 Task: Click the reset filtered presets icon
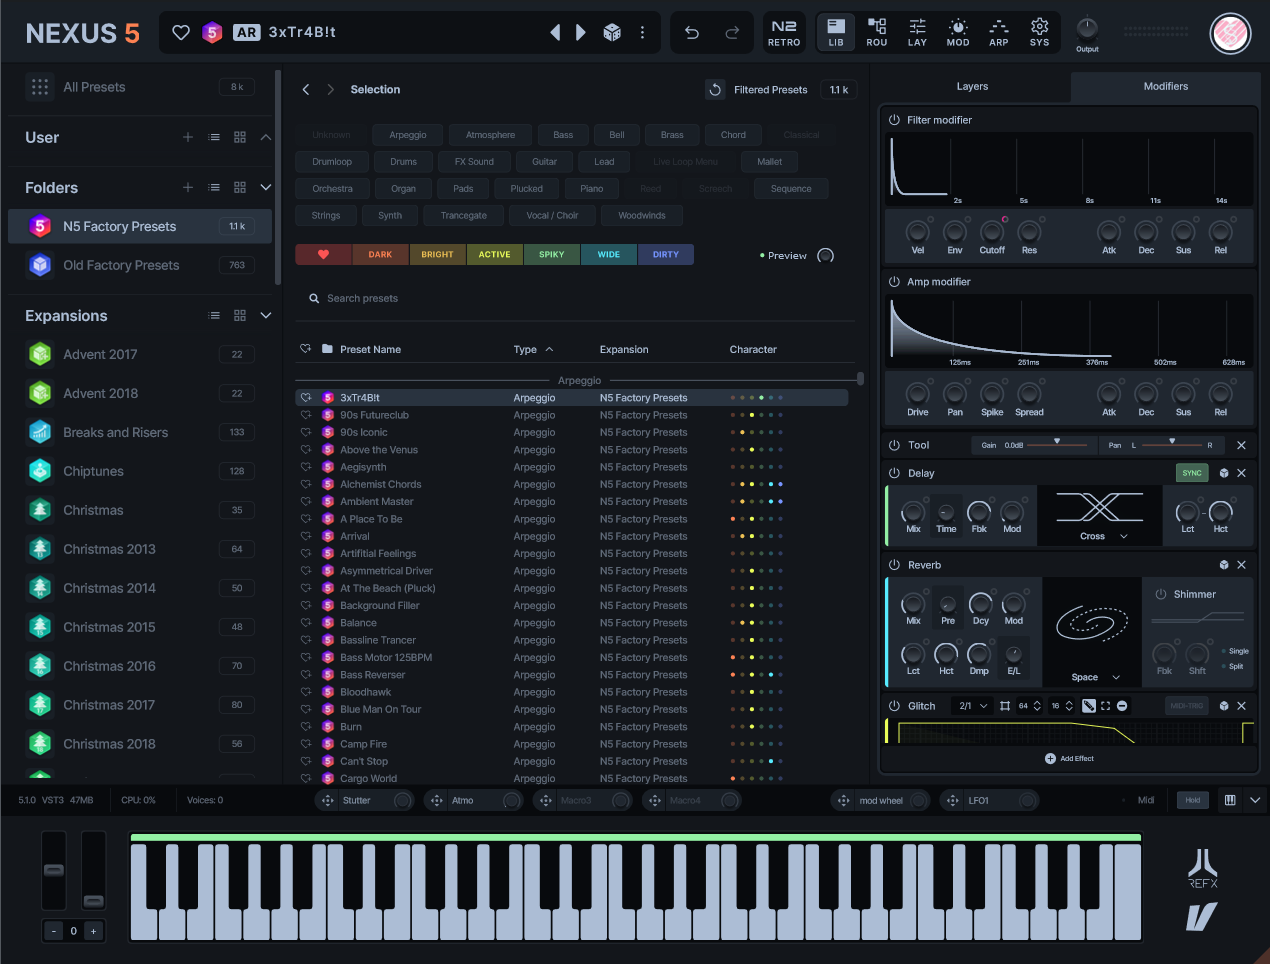click(x=715, y=90)
